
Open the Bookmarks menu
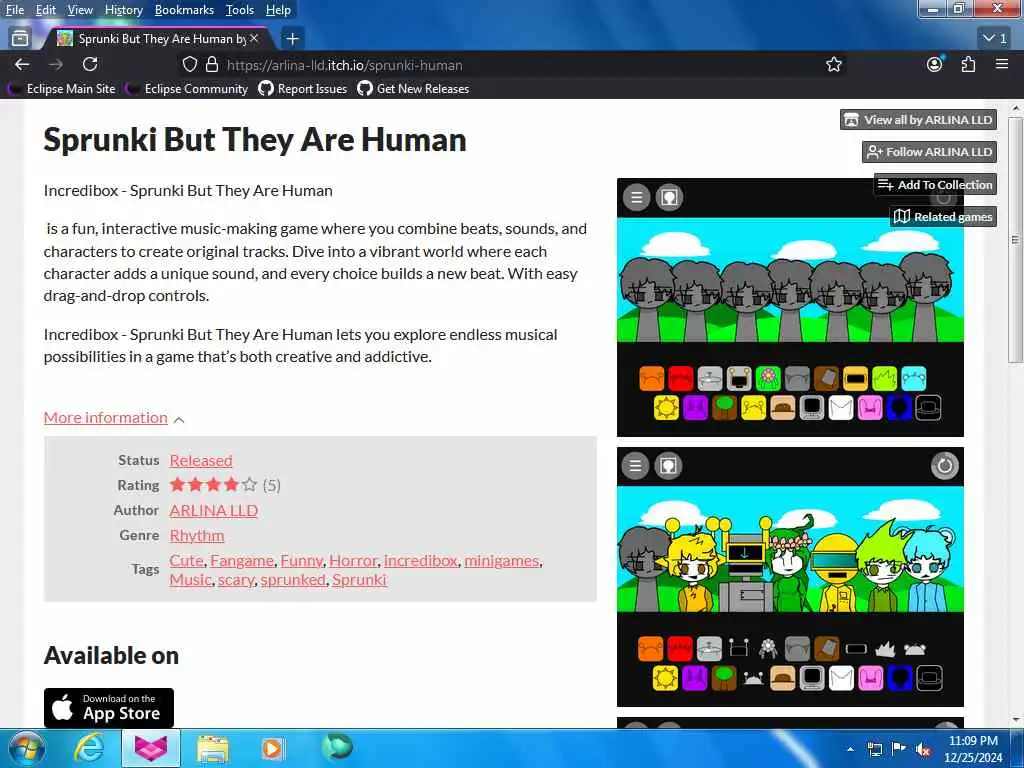[184, 10]
